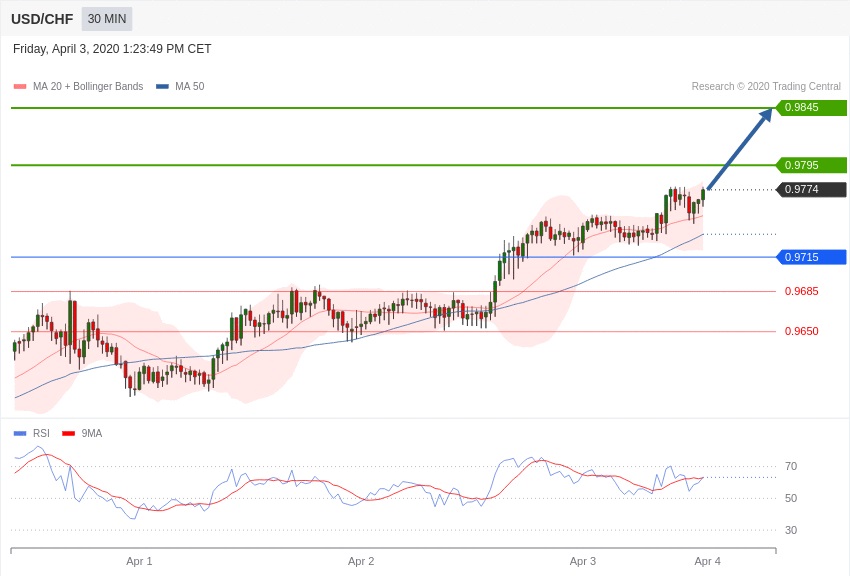Select the MA 20 + Bollinger Bands legend label
The height and width of the screenshot is (576, 850).
click(88, 86)
